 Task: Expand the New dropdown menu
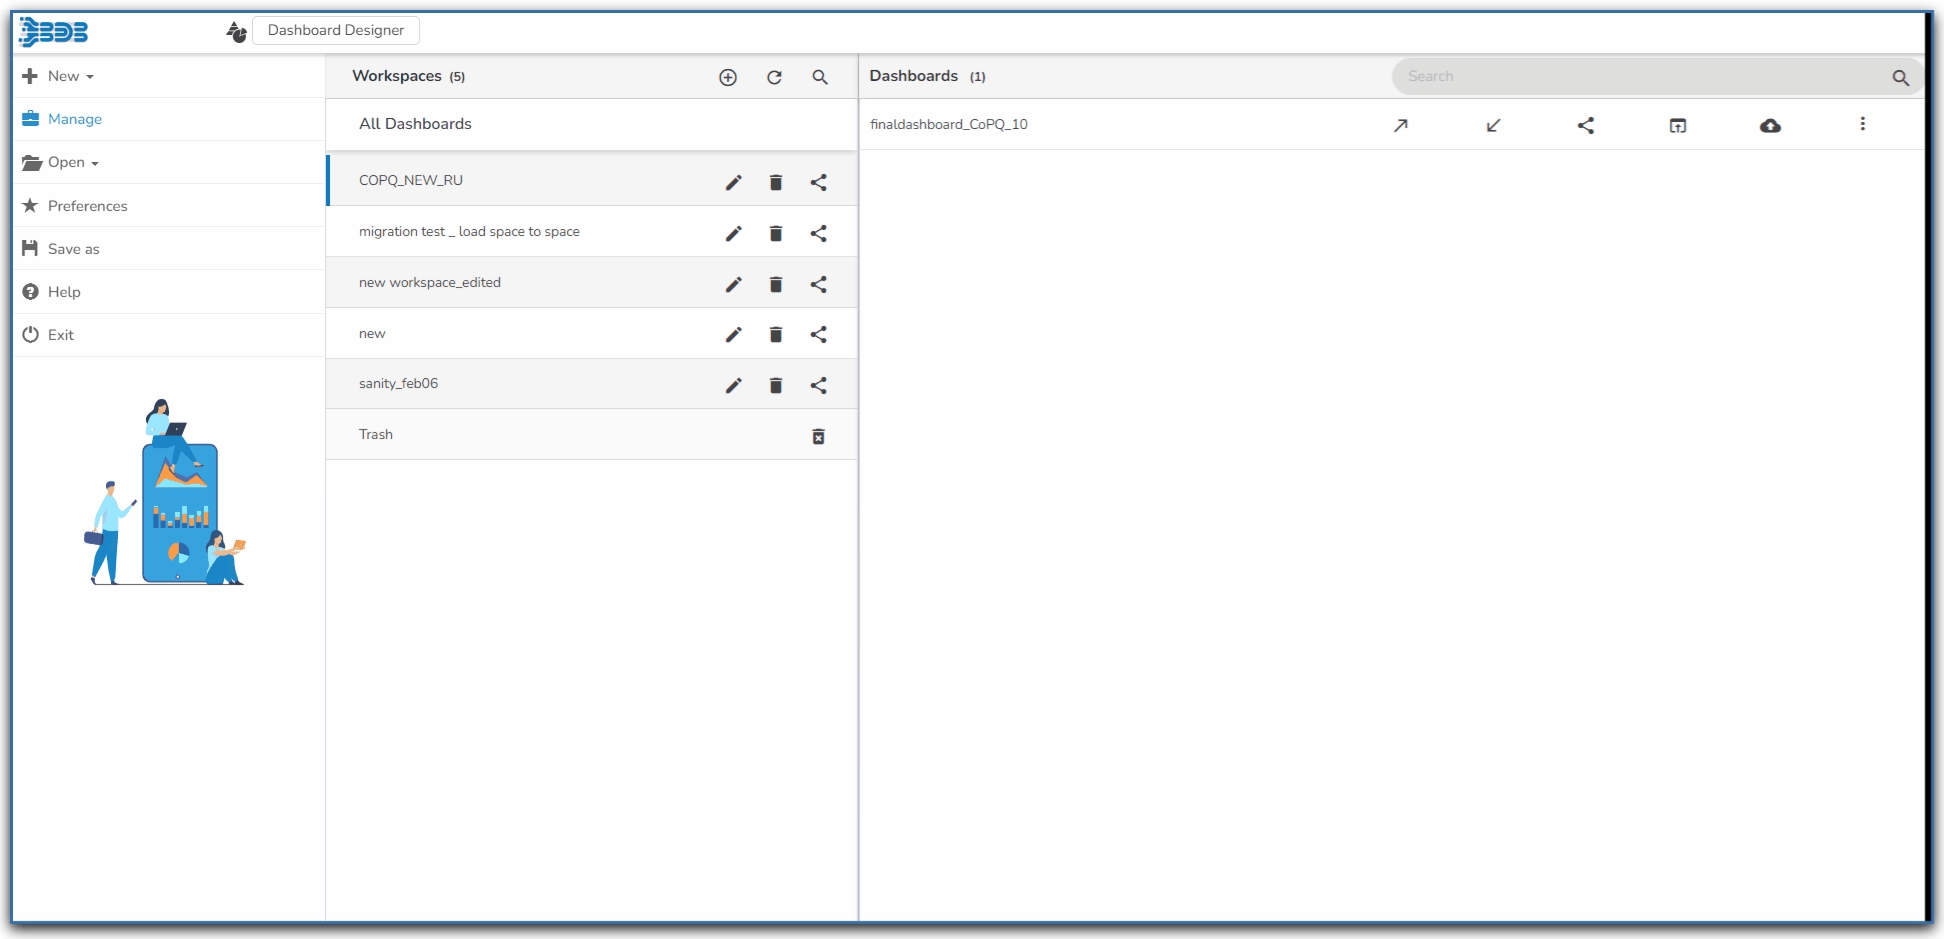click(x=58, y=76)
